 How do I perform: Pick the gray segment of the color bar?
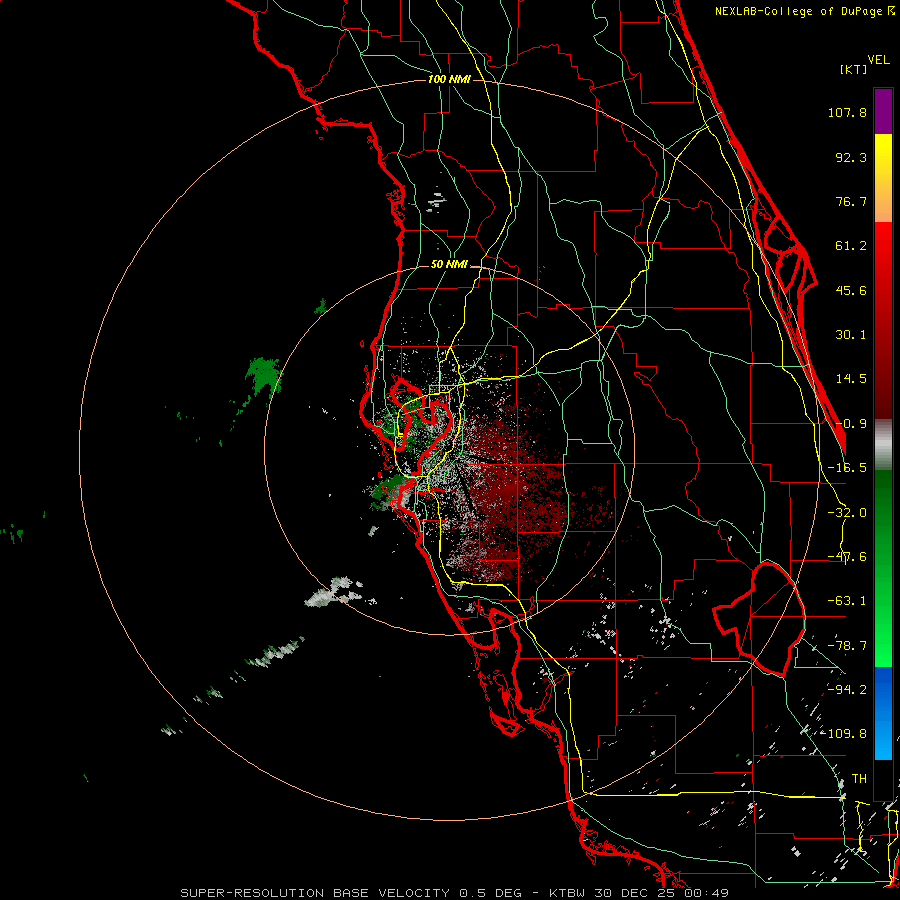(x=883, y=444)
